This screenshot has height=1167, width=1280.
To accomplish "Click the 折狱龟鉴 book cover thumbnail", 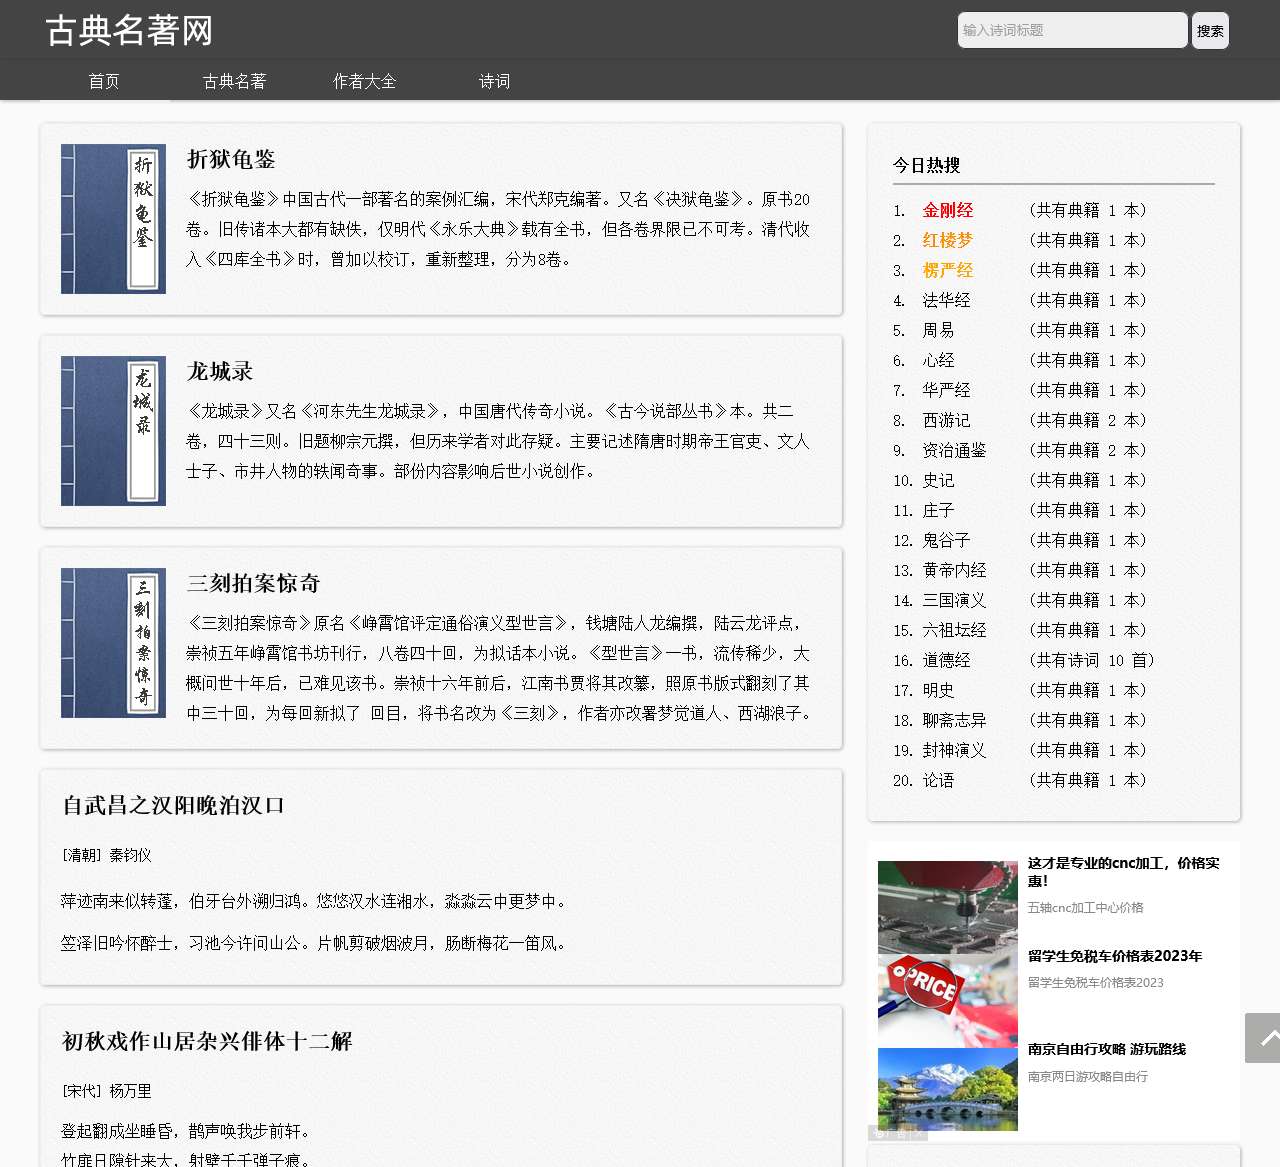I will pyautogui.click(x=113, y=219).
